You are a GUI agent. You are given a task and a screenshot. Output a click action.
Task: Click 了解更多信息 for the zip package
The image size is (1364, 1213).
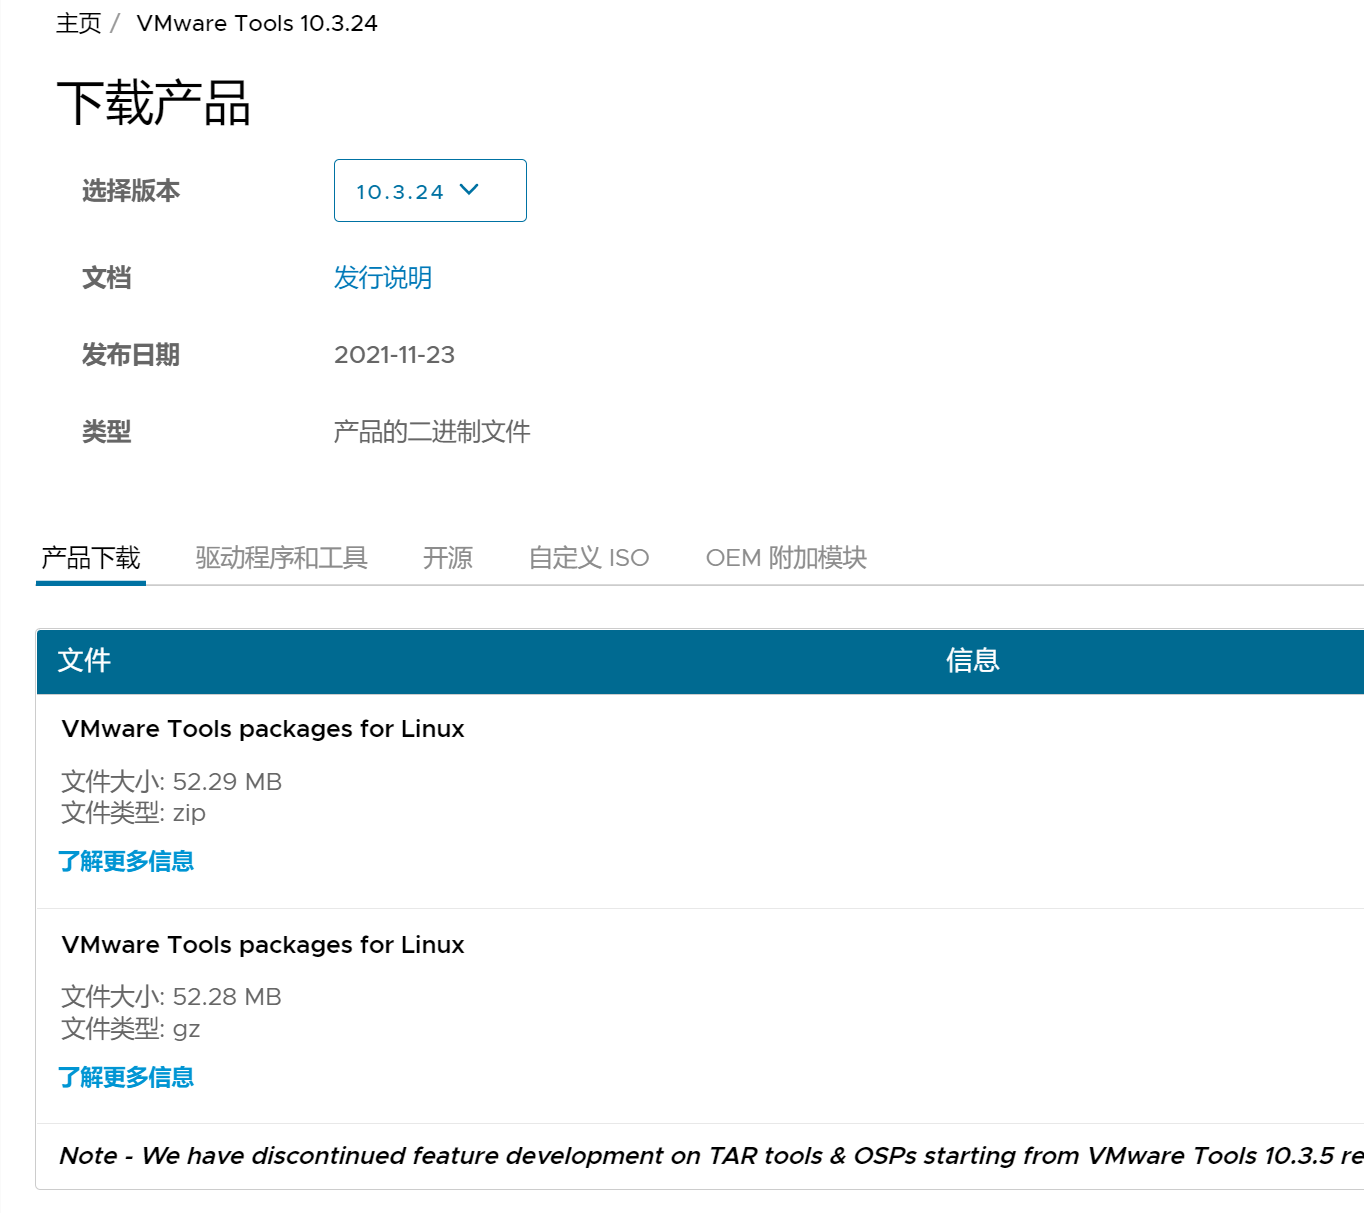coord(126,861)
